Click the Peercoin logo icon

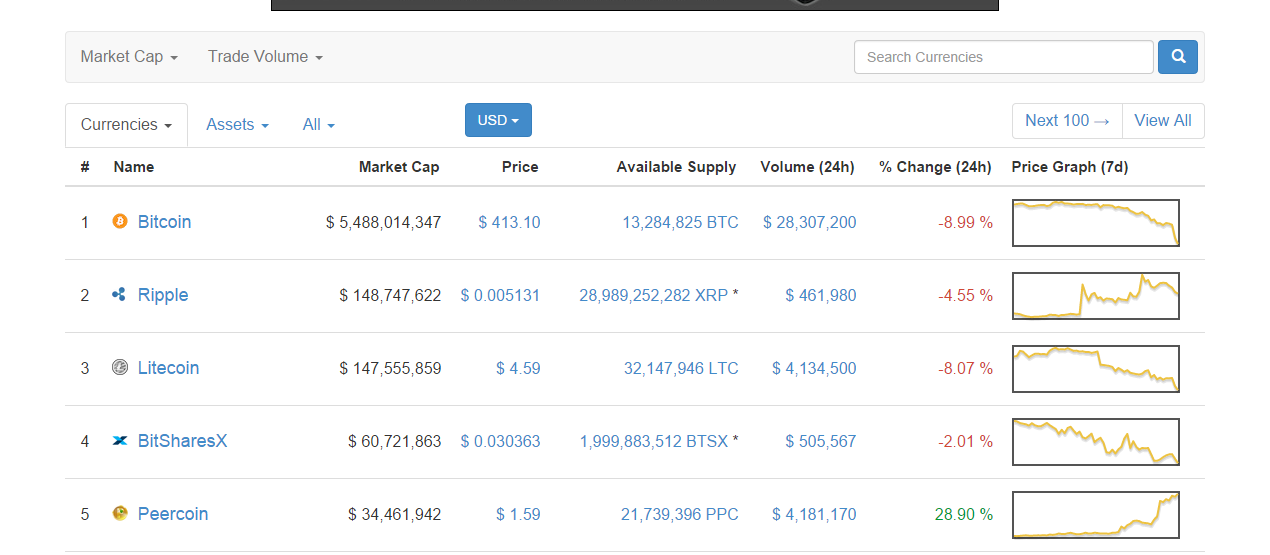click(x=120, y=513)
